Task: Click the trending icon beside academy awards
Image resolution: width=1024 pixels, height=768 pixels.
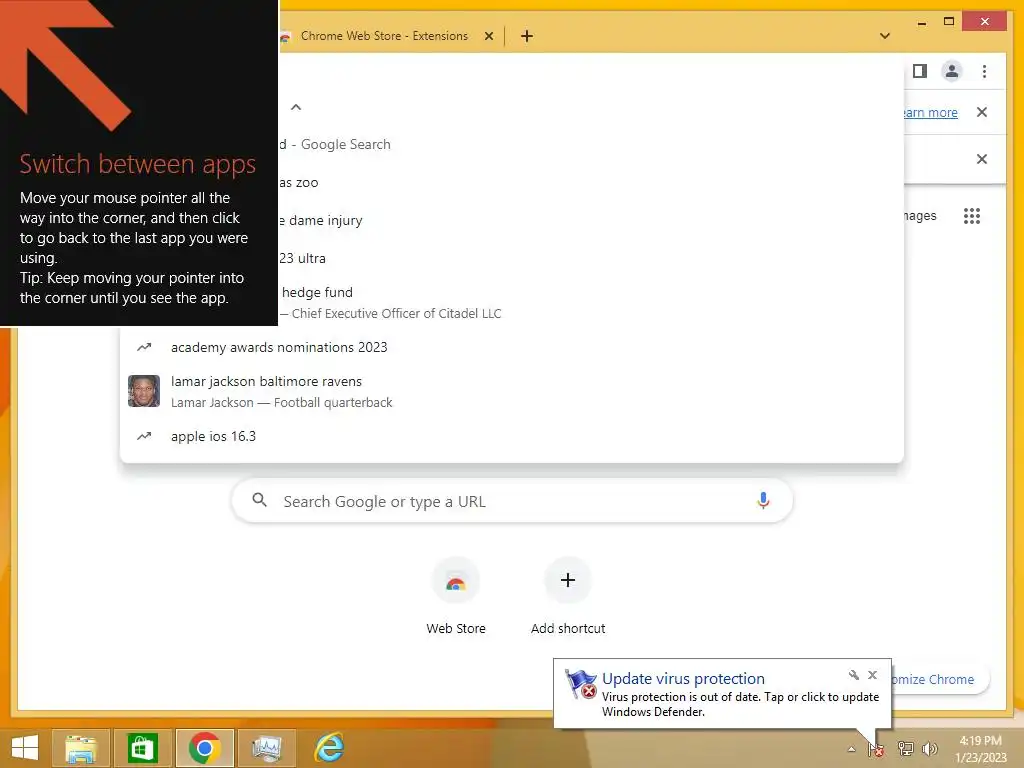Action: [144, 347]
